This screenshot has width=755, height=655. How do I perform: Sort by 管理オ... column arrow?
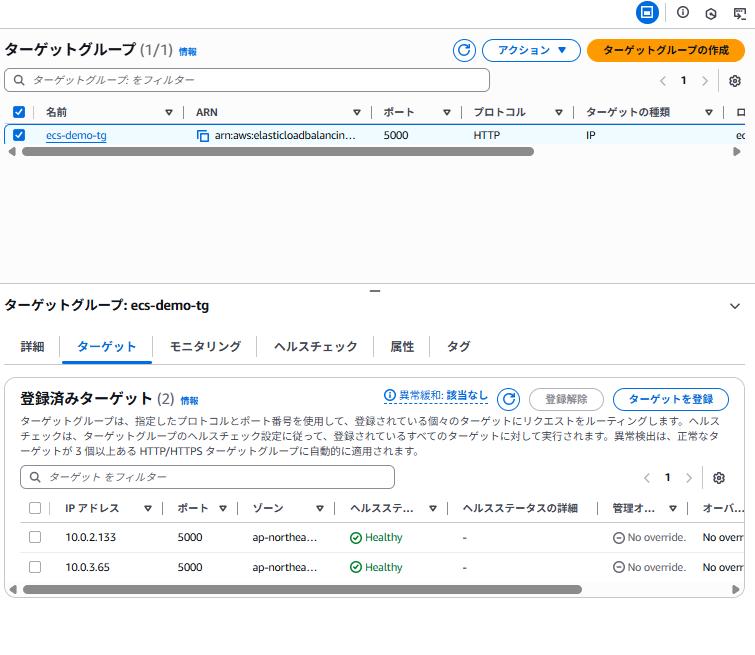(673, 508)
